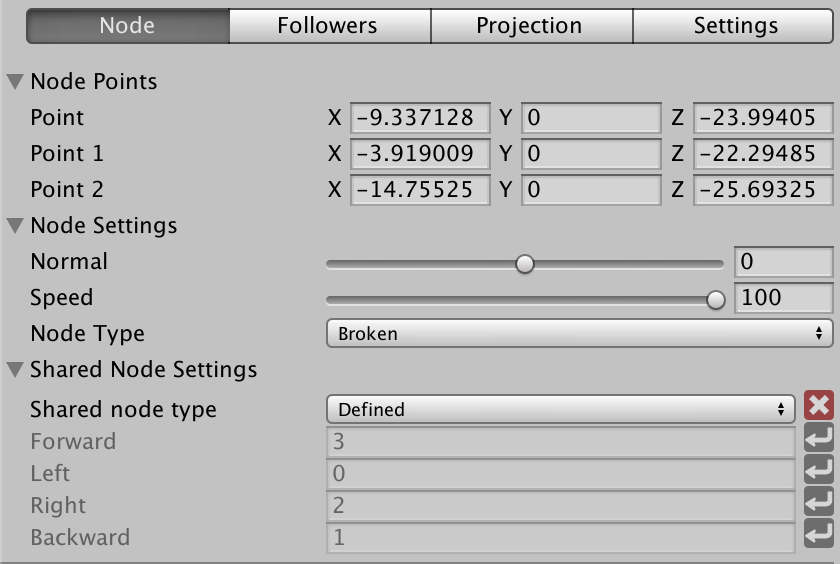Click the Point 1 Z value field
Image resolution: width=840 pixels, height=564 pixels.
pyautogui.click(x=763, y=154)
